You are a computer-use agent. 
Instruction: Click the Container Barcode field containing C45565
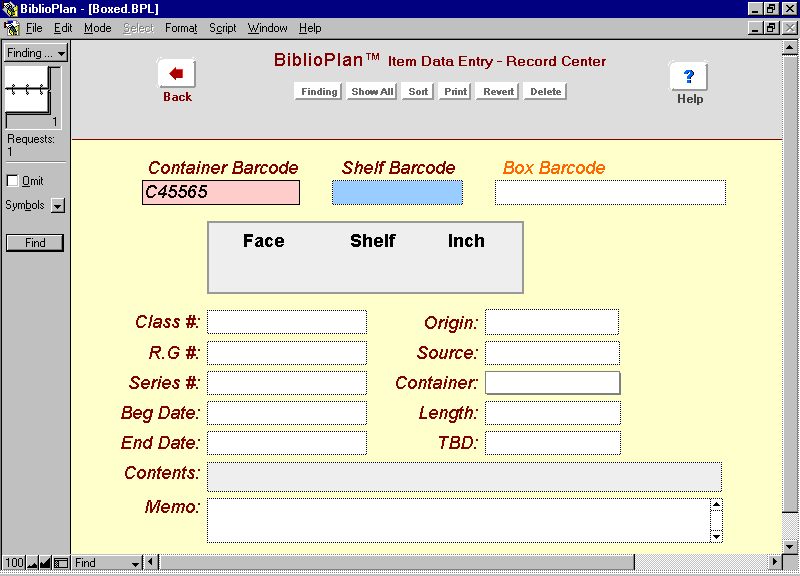[x=221, y=192]
